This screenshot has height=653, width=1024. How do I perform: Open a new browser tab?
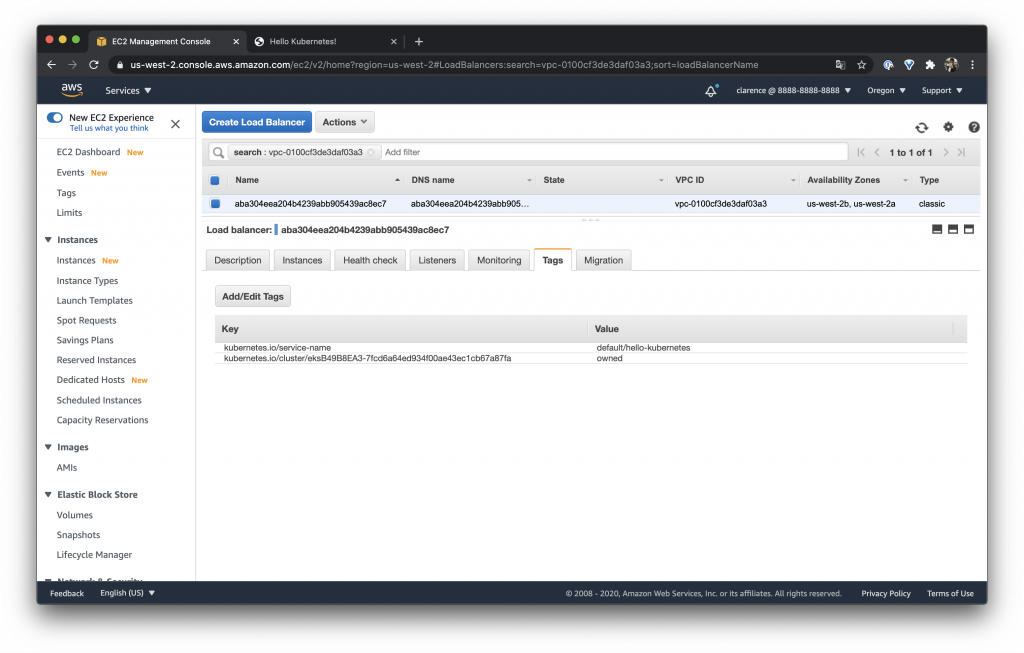(419, 41)
